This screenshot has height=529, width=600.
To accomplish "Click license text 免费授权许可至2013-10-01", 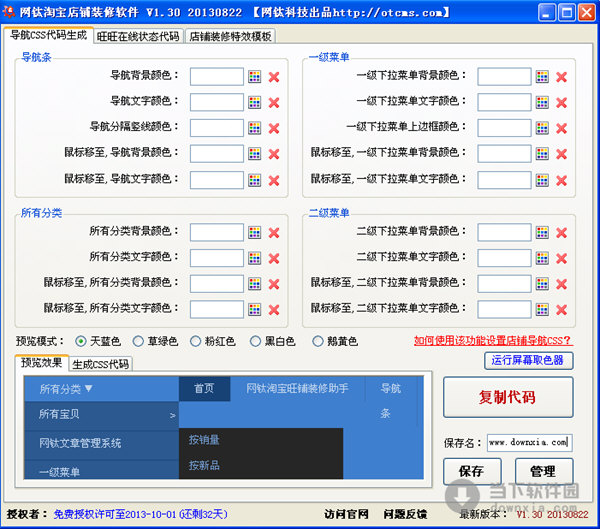I will pos(115,514).
